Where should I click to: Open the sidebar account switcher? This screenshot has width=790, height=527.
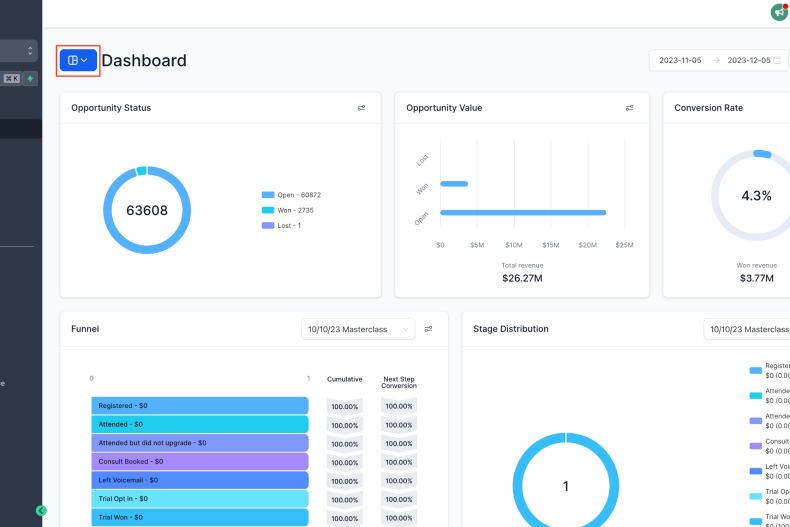pyautogui.click(x=18, y=50)
